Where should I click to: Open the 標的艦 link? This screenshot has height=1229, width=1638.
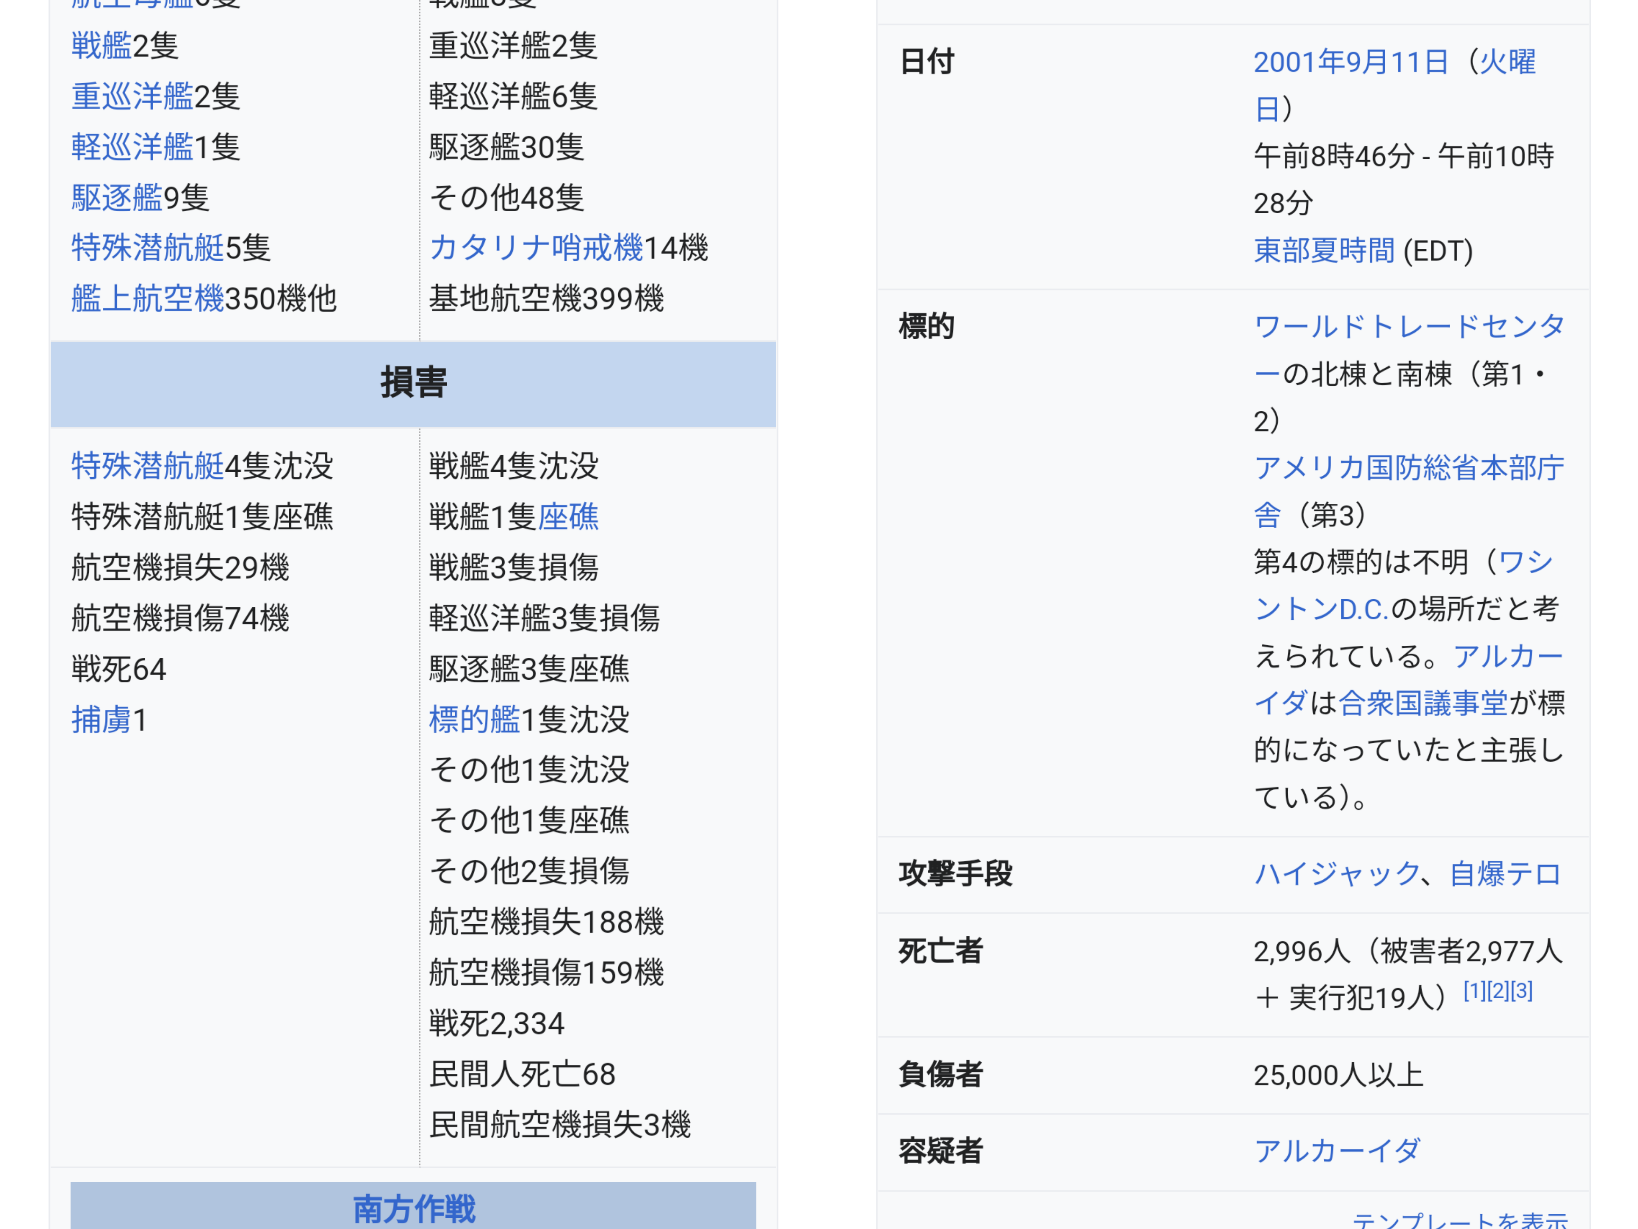pyautogui.click(x=474, y=720)
